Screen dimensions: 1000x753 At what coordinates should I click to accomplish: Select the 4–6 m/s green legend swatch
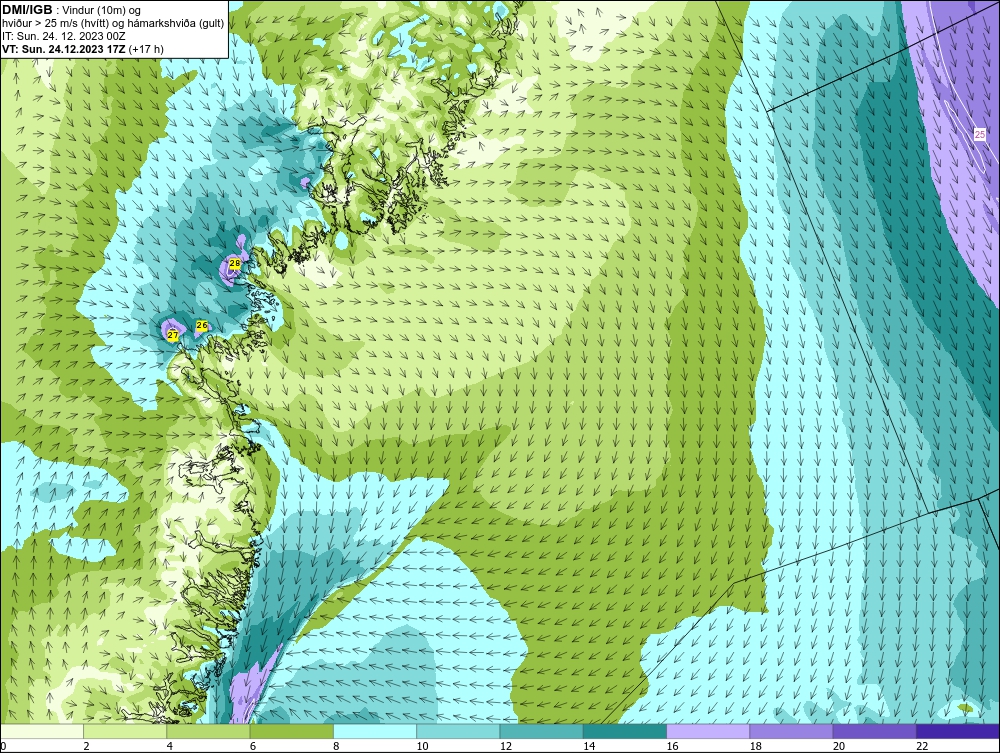[209, 731]
